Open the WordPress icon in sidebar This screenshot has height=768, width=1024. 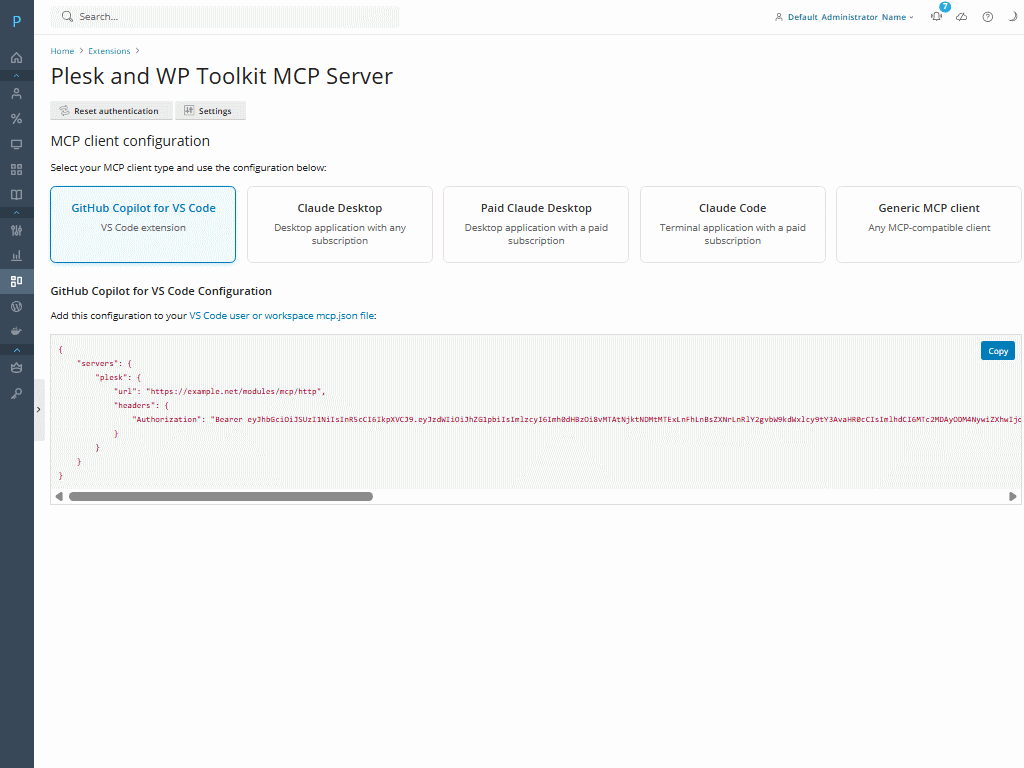[16, 306]
